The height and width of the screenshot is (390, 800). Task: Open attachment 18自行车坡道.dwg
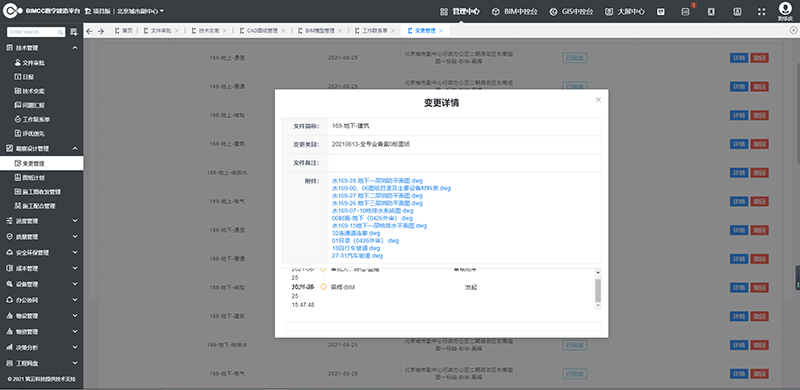pyautogui.click(x=356, y=248)
